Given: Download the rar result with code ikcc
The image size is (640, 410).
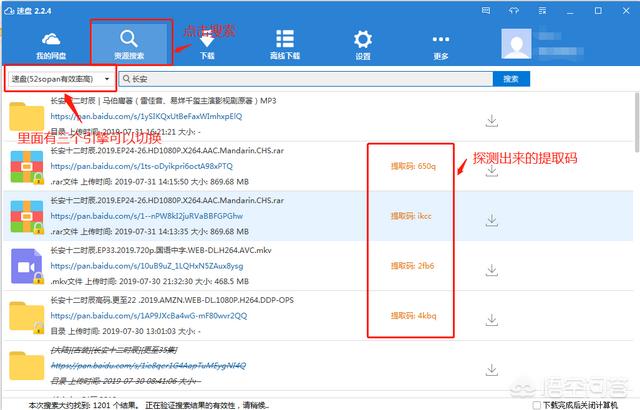Looking at the screenshot, I should click(492, 220).
